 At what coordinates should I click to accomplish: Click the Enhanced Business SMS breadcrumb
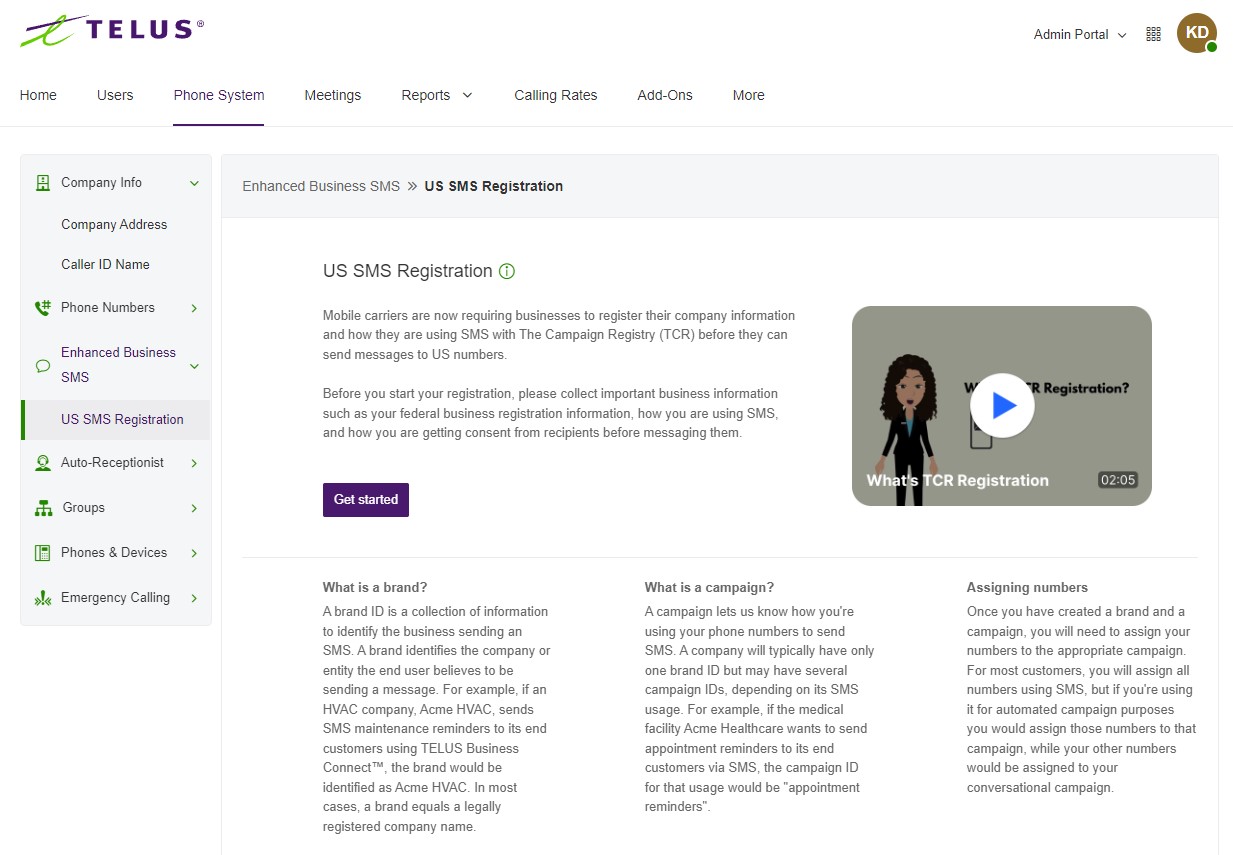(321, 186)
